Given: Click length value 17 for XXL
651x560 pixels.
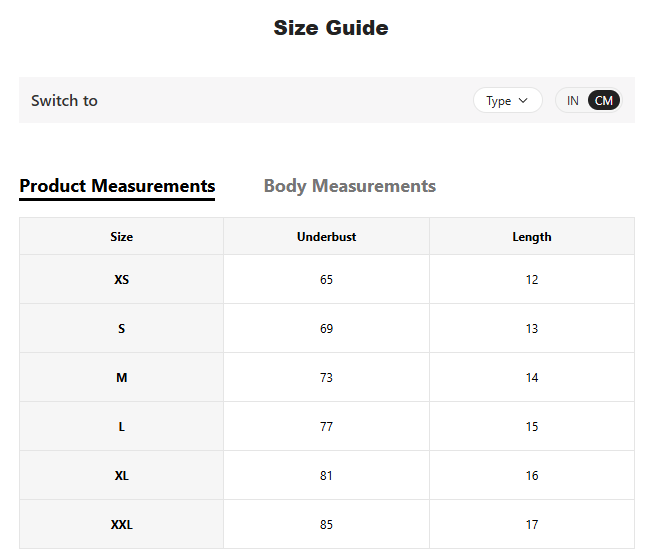Looking at the screenshot, I should coord(532,524).
